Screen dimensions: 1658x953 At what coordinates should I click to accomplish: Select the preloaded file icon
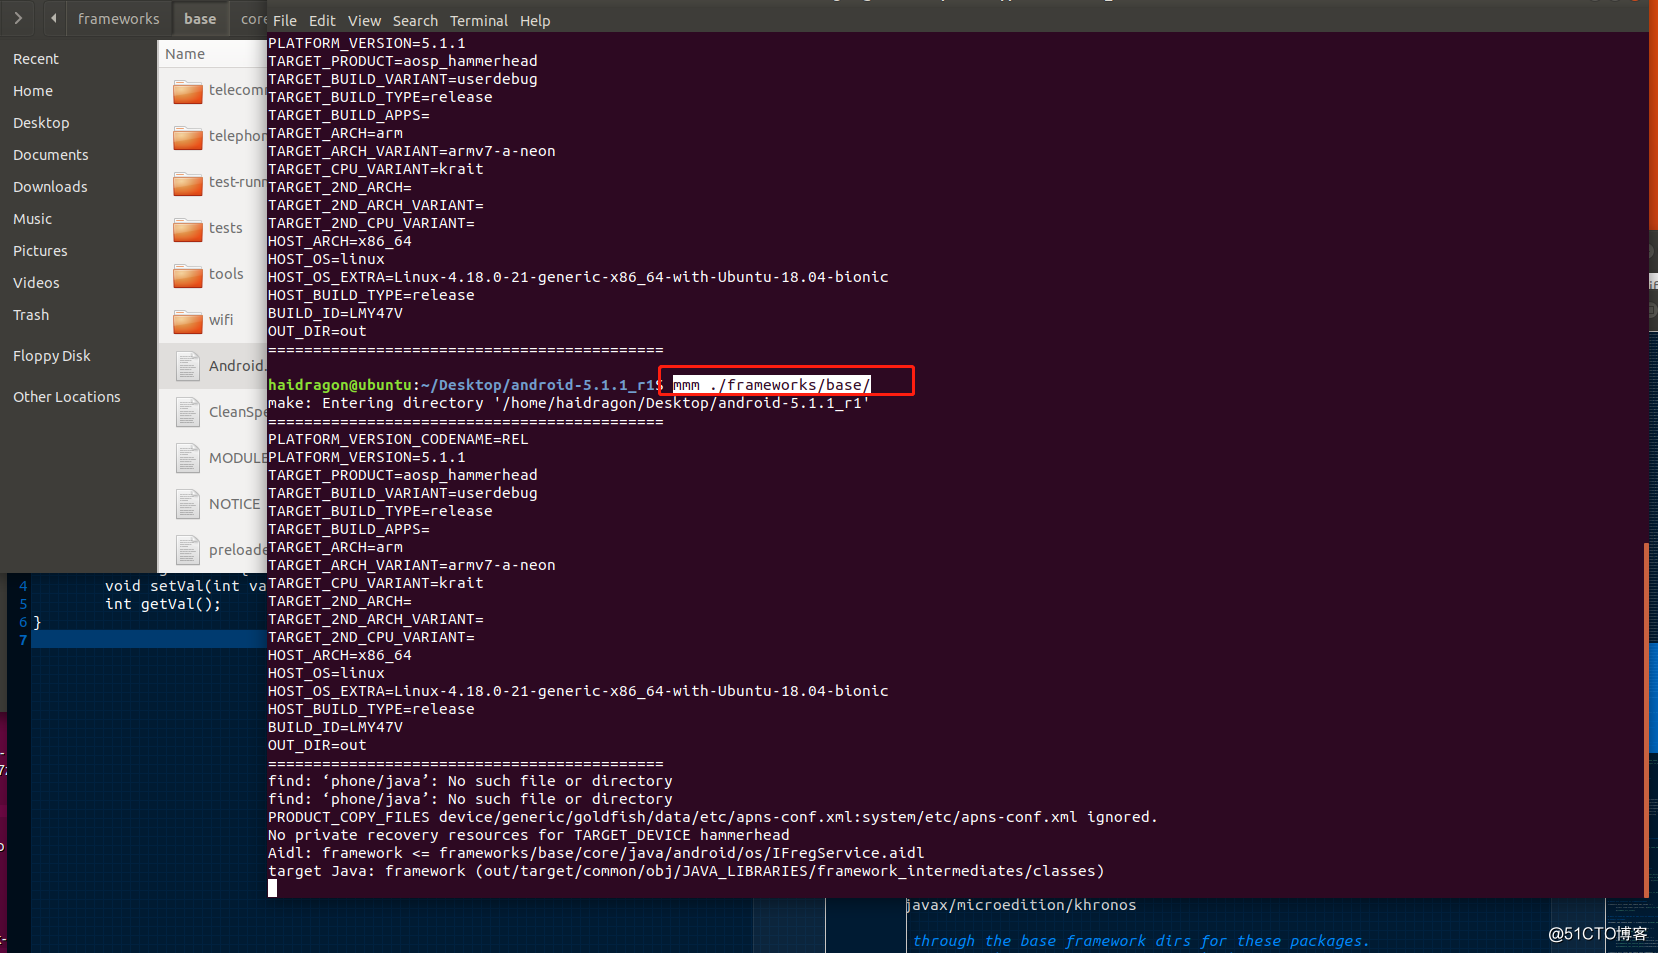[187, 550]
